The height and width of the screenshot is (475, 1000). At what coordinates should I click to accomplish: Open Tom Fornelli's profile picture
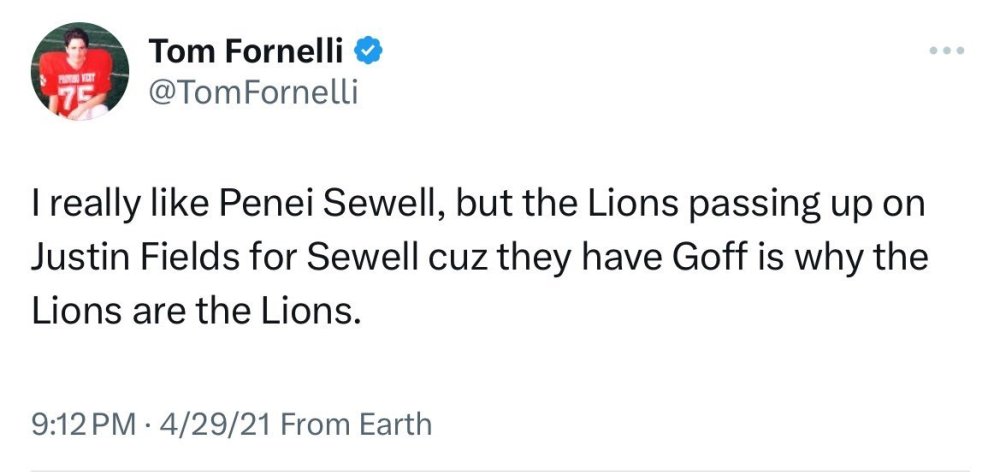click(x=79, y=72)
